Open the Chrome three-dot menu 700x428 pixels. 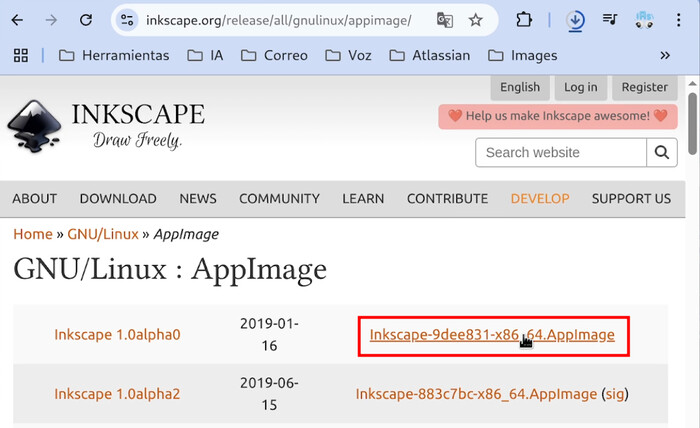679,20
